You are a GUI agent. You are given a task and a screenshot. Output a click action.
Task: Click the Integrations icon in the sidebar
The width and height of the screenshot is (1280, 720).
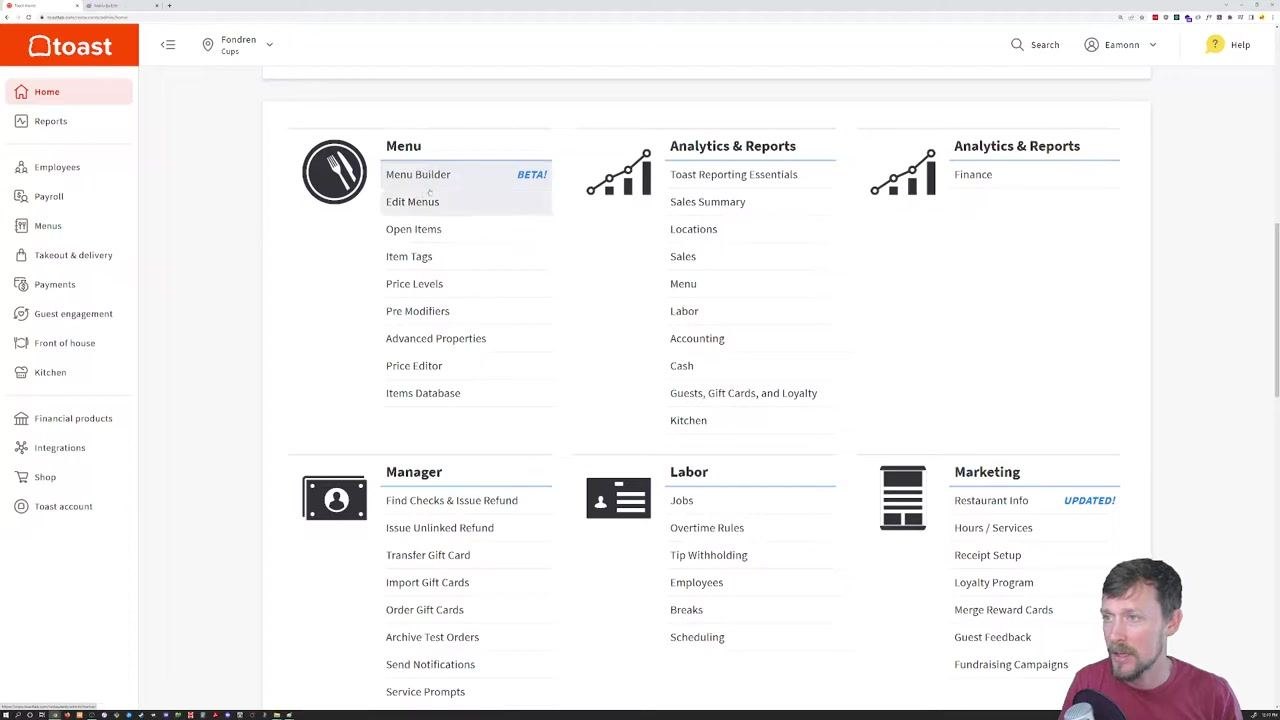point(21,448)
